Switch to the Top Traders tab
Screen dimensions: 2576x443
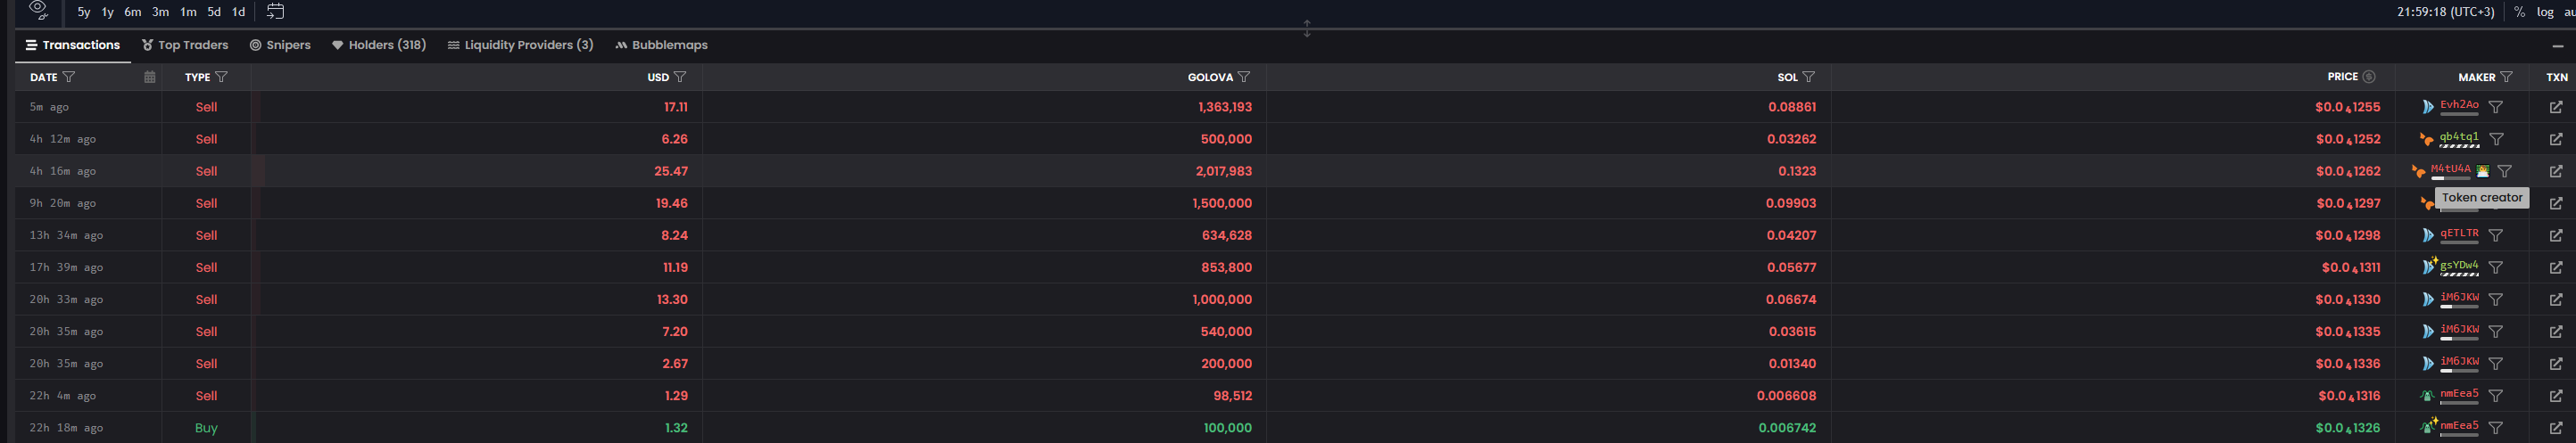[x=185, y=45]
